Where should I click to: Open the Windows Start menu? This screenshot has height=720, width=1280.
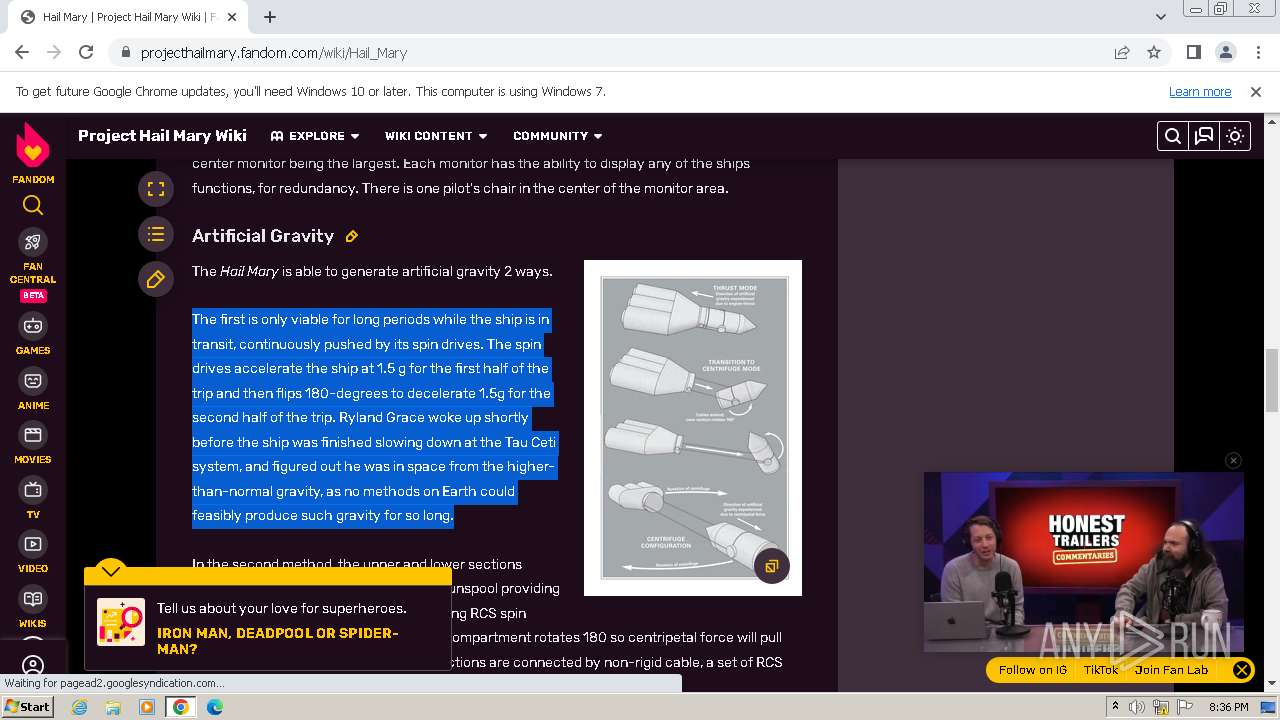(x=28, y=706)
